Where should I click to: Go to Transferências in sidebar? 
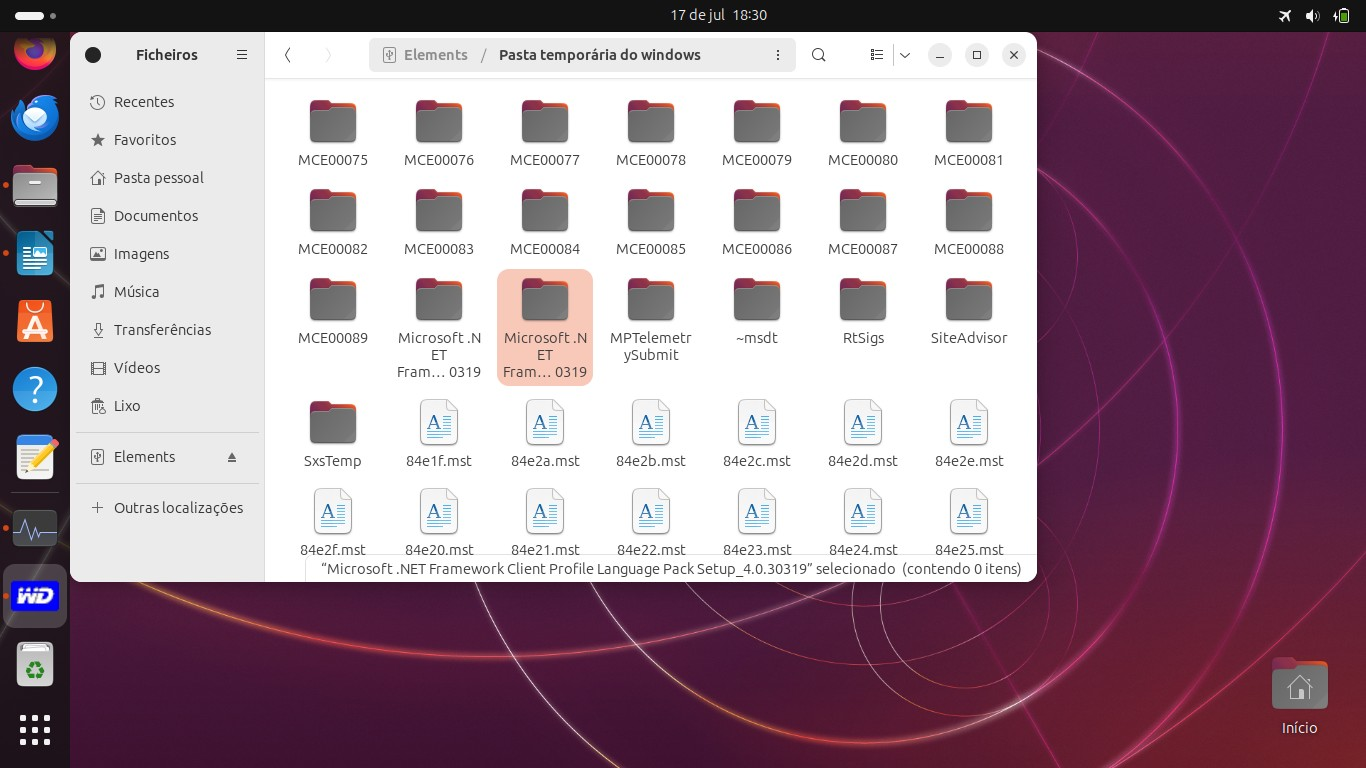click(x=162, y=330)
